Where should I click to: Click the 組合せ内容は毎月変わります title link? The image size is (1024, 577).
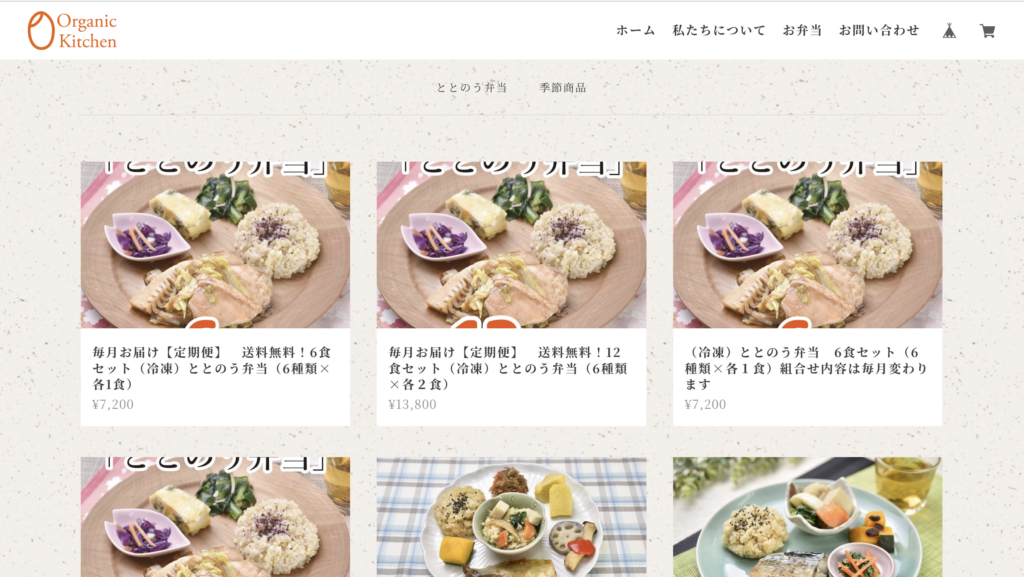click(807, 368)
